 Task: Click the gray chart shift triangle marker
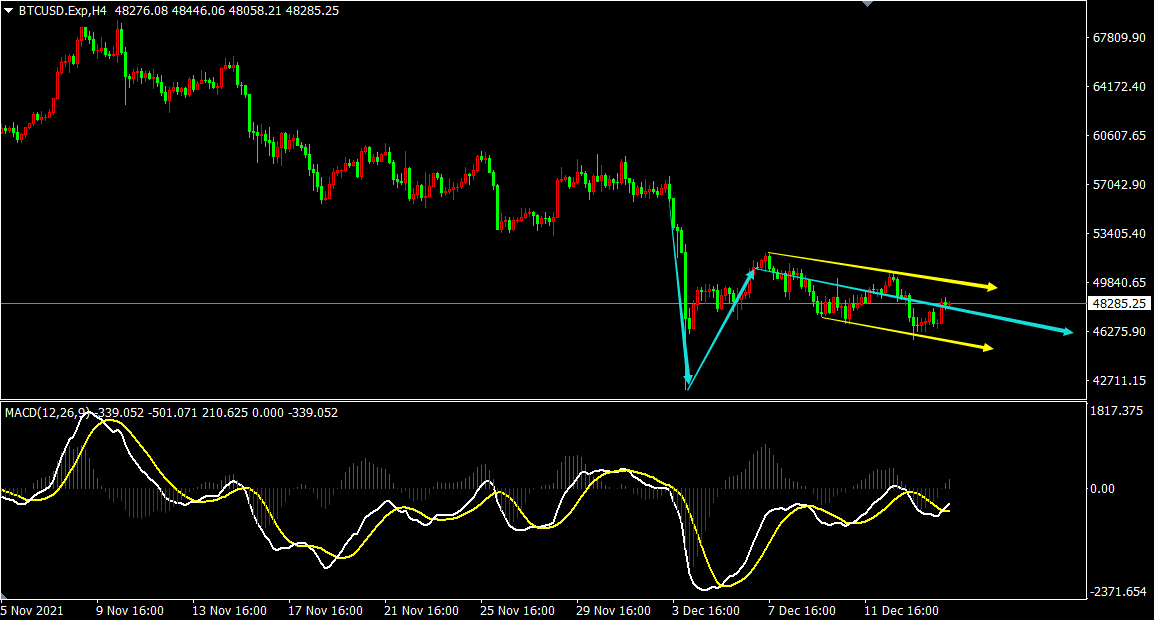(866, 5)
